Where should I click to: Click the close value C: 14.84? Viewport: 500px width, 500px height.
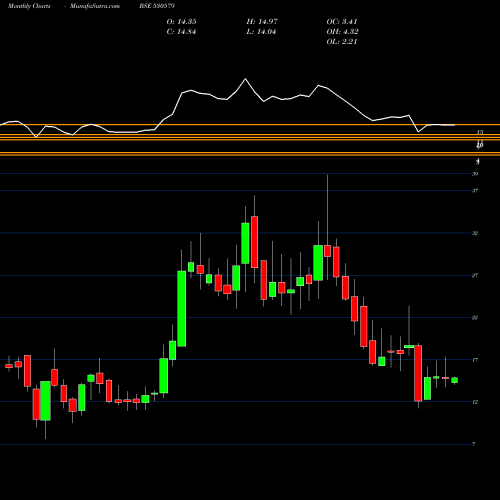181,32
